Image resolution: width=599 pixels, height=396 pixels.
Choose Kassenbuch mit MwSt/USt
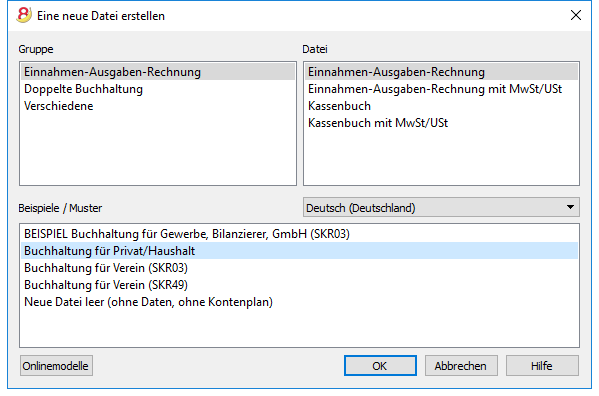pos(441,123)
